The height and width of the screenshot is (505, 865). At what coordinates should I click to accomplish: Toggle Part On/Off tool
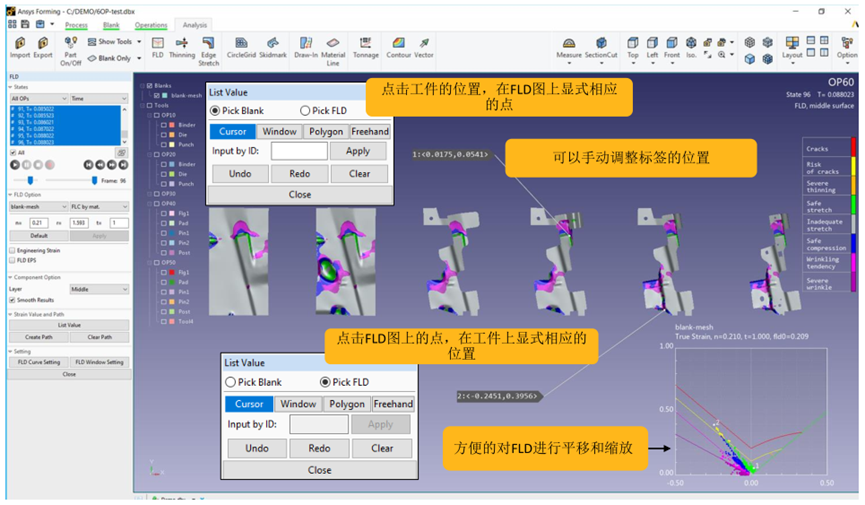[71, 51]
